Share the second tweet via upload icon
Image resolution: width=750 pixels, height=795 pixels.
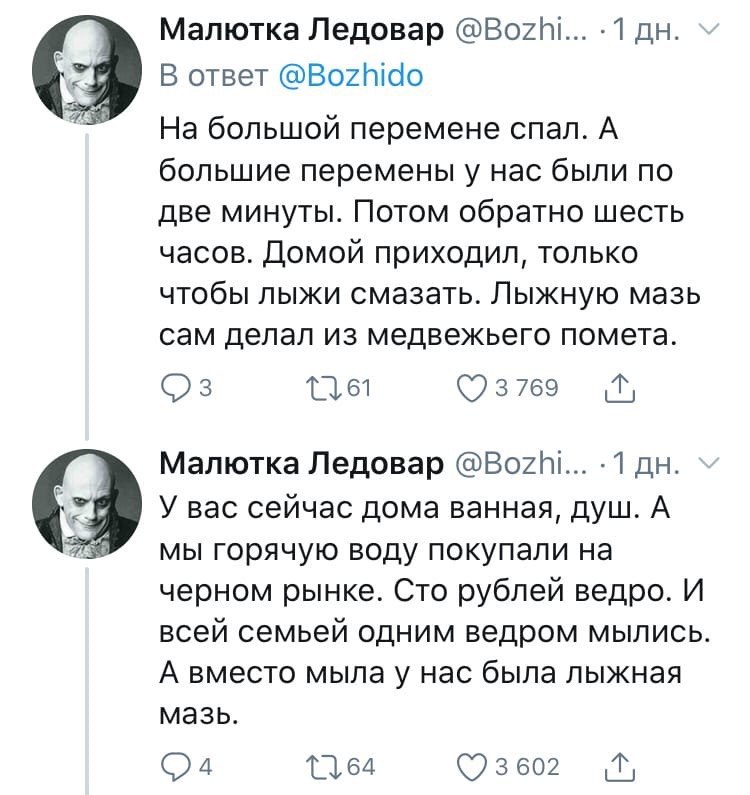coord(620,766)
